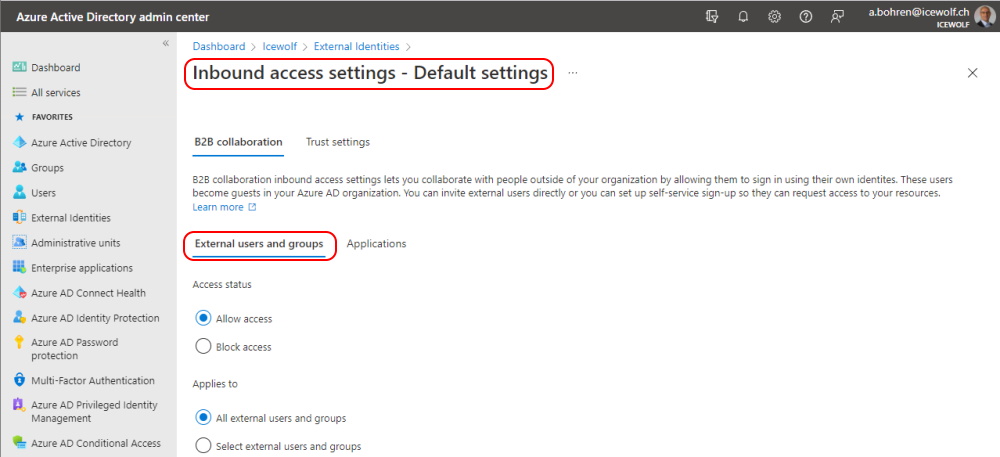
Task: Click the Multi-Factor Authentication lock icon
Action: tap(19, 380)
